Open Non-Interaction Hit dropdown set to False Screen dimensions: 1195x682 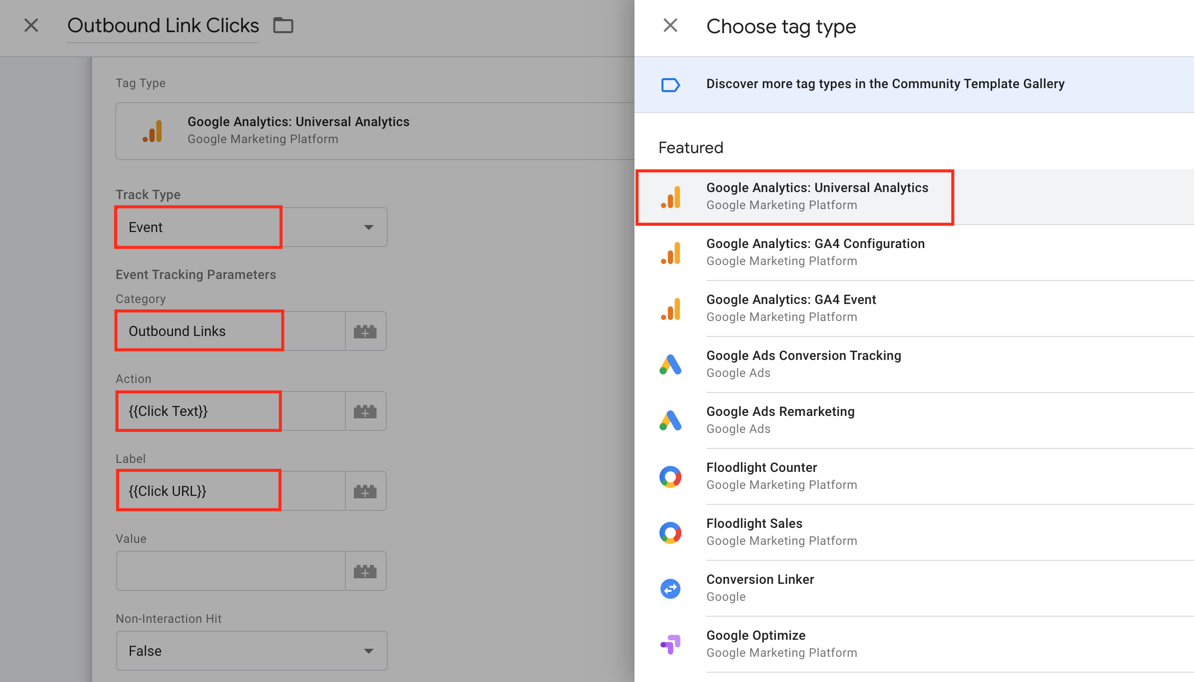(x=251, y=651)
